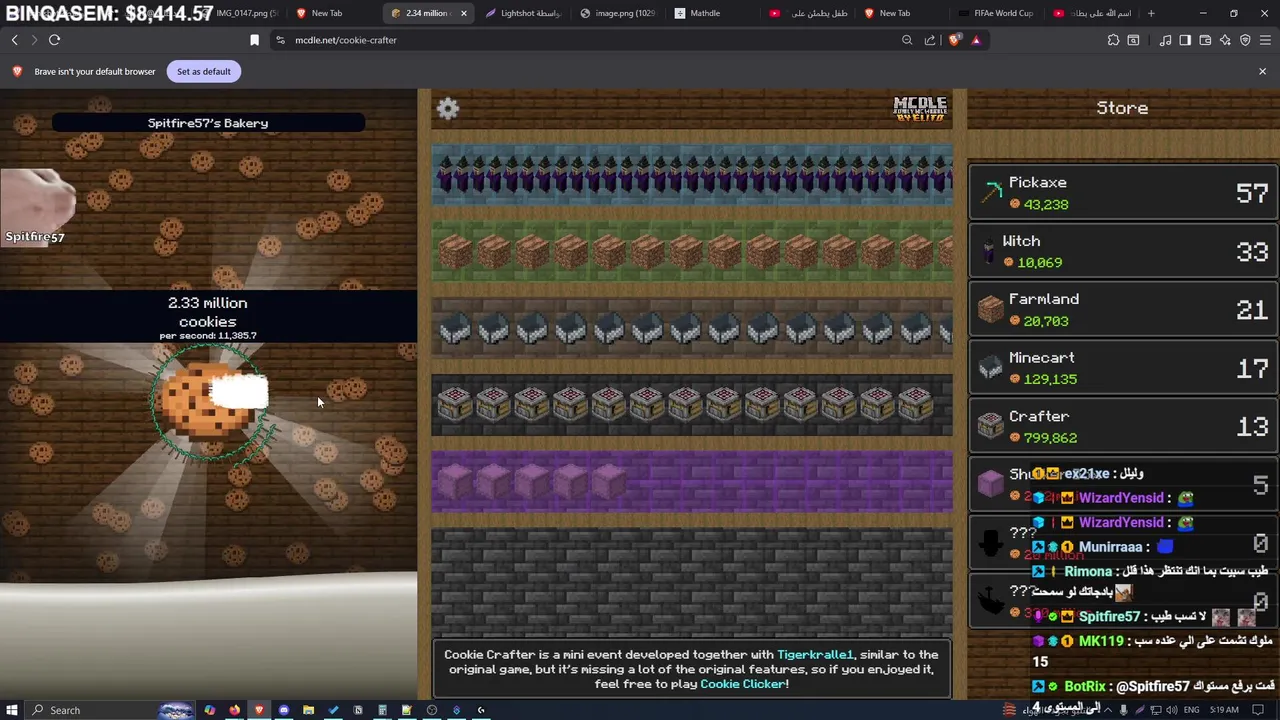Buy a Crafter from the store
The image size is (1280, 720).
click(1123, 427)
